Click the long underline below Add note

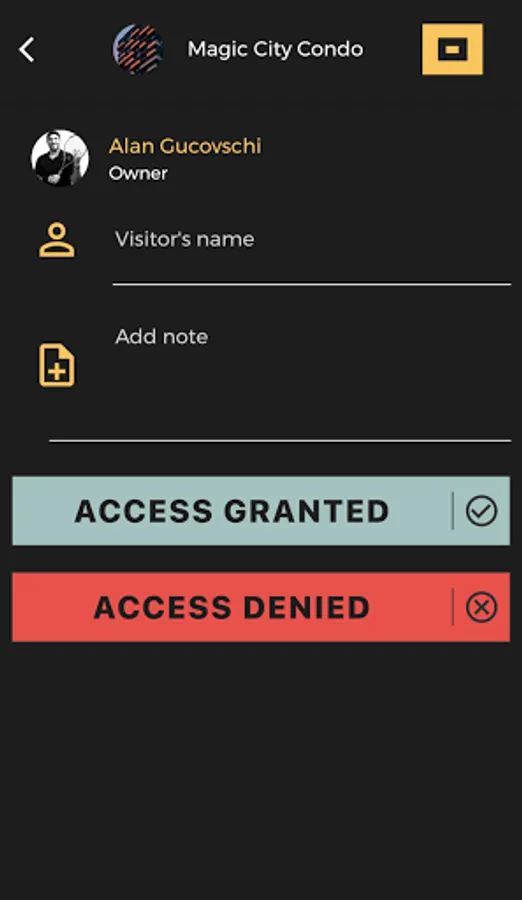point(280,441)
